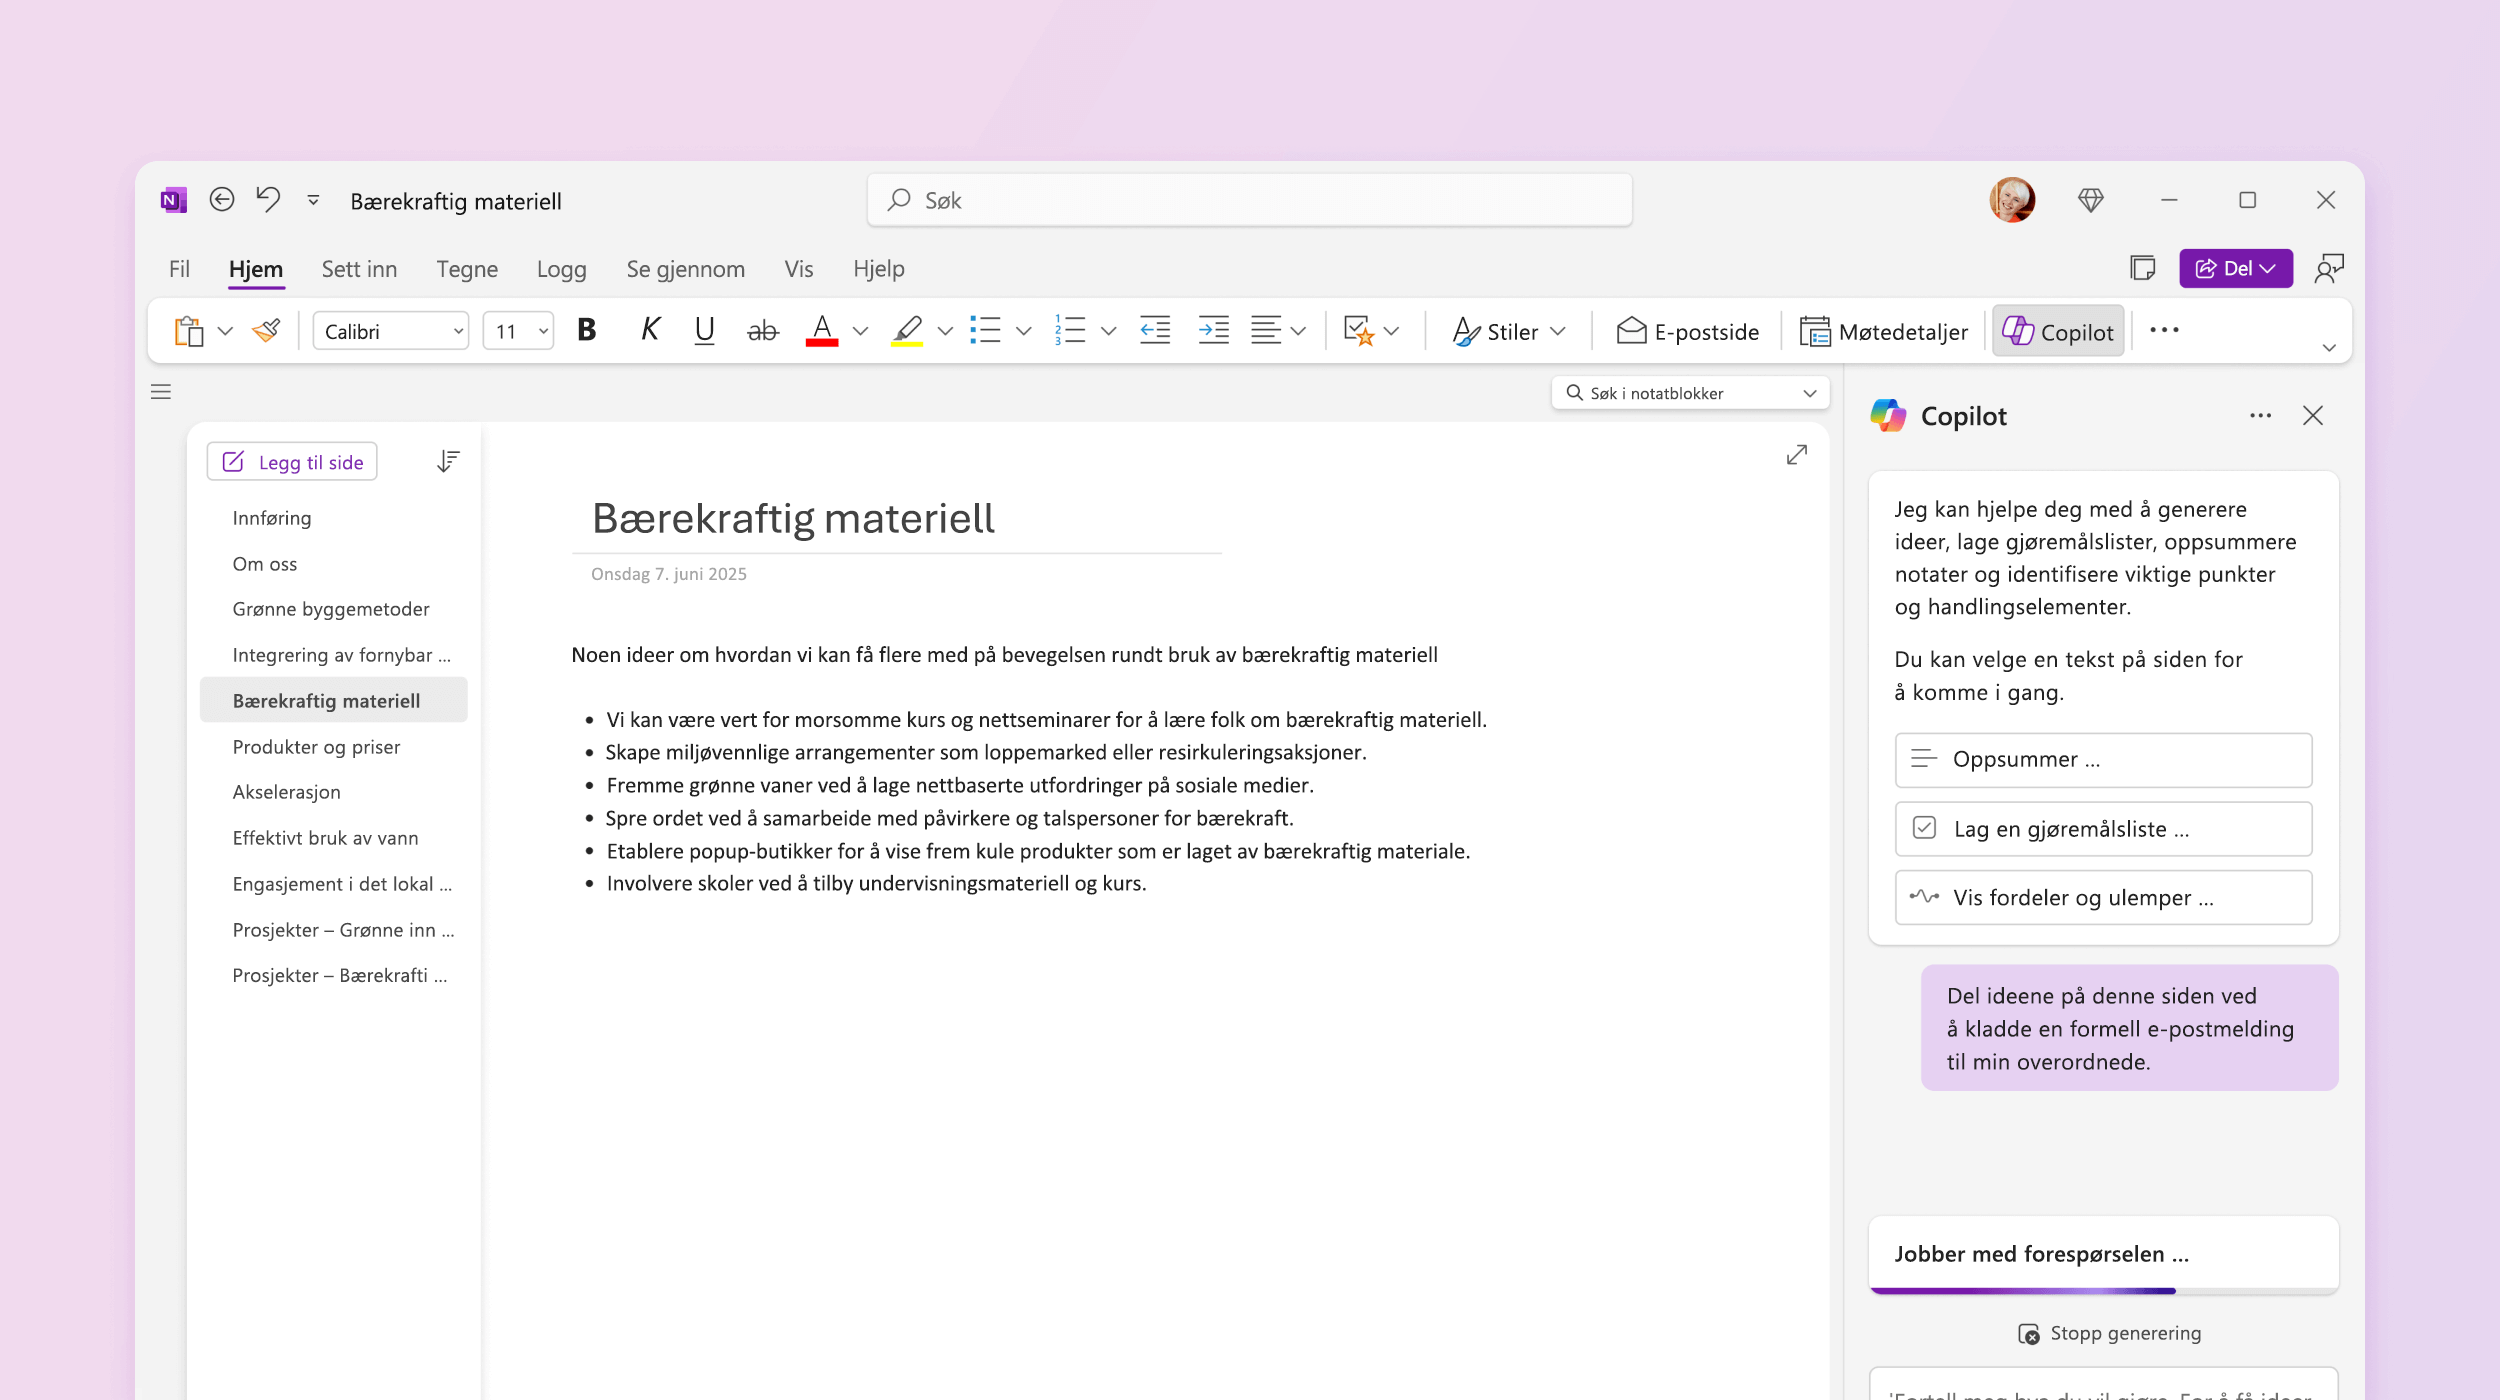Toggle the navigation pane hamburger icon

point(161,392)
